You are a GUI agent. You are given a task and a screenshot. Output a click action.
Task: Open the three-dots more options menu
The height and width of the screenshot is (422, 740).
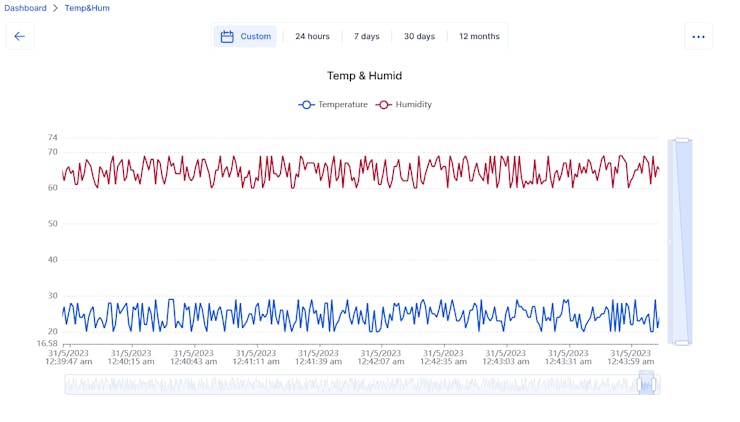tap(698, 37)
